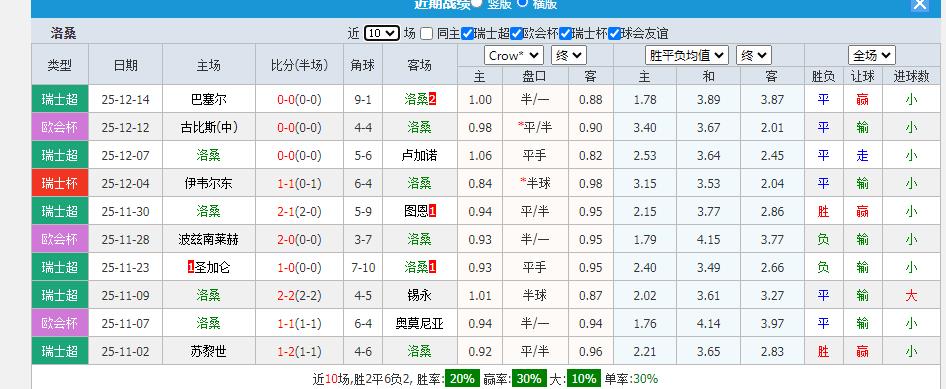
Task: Select the 竖版 radio button
Action: [477, 3]
